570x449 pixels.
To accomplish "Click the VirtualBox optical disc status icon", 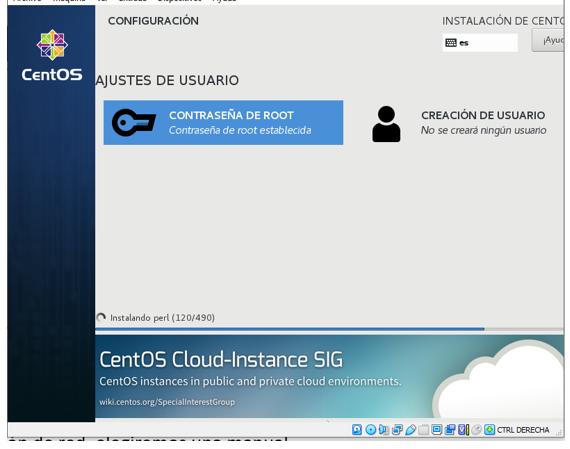I will tap(370, 430).
